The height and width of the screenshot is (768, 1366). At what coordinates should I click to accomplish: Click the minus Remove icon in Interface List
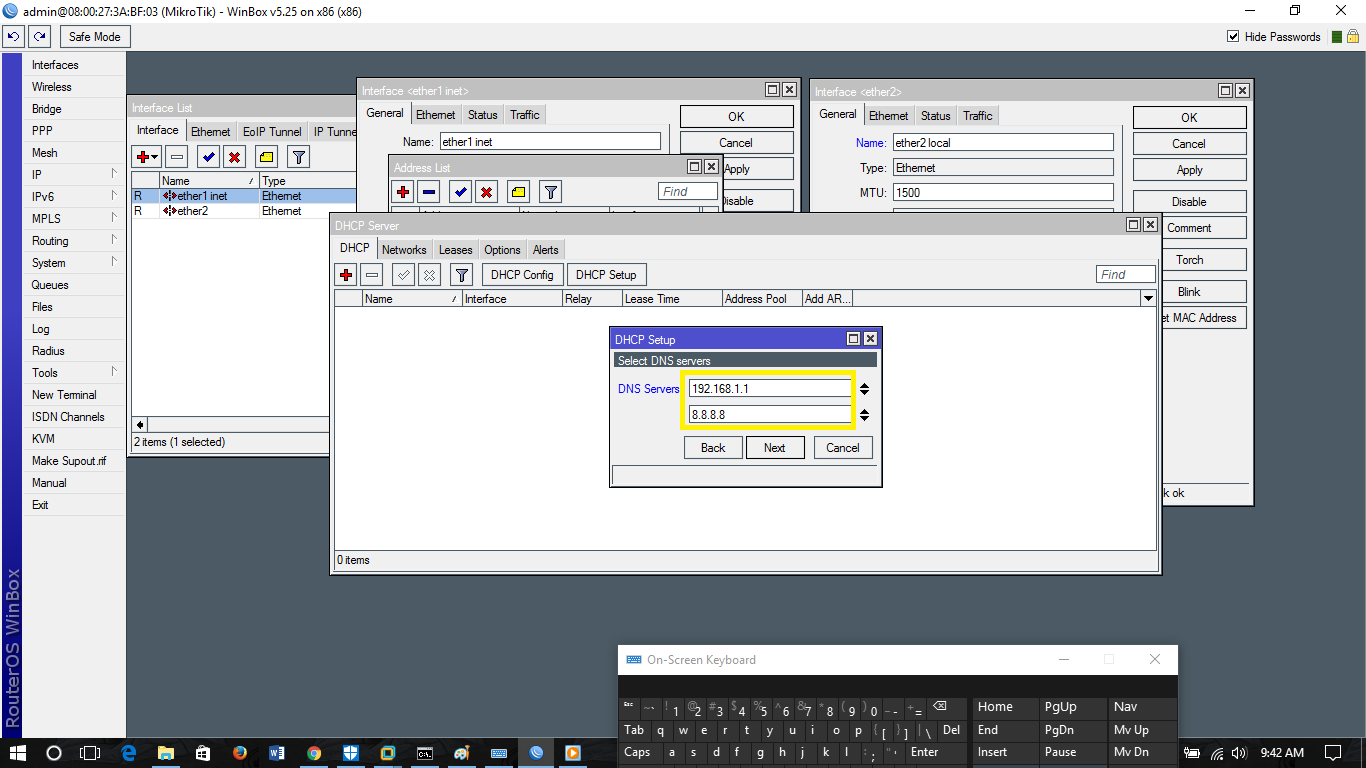[x=177, y=157]
